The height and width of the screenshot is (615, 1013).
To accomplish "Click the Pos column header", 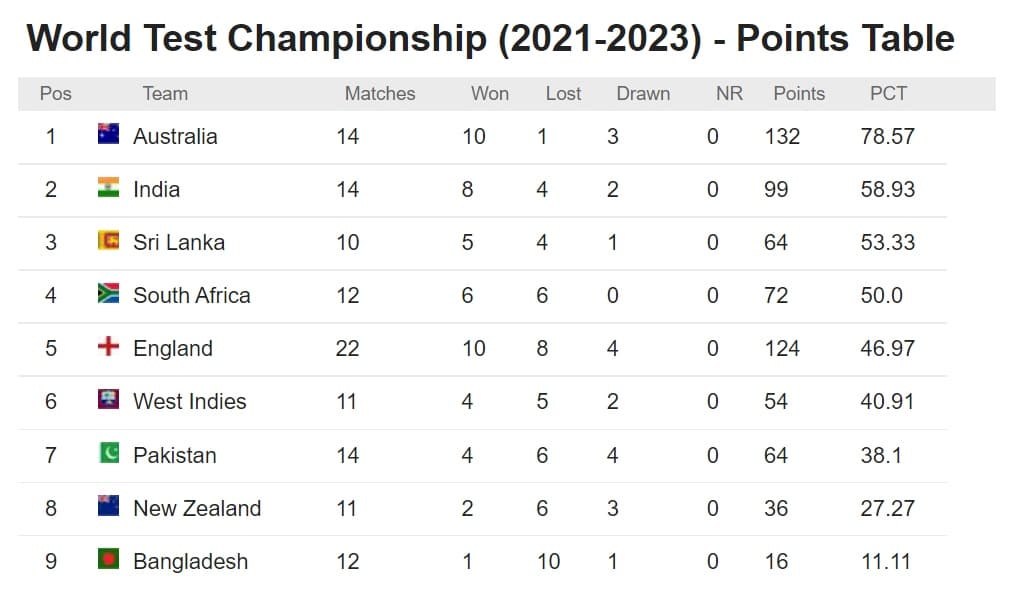I will (56, 94).
